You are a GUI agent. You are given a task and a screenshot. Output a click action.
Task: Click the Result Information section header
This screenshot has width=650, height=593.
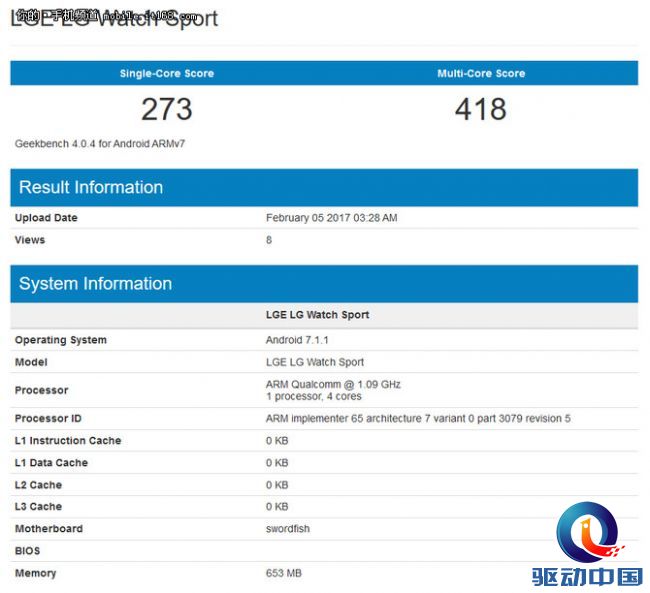point(324,187)
